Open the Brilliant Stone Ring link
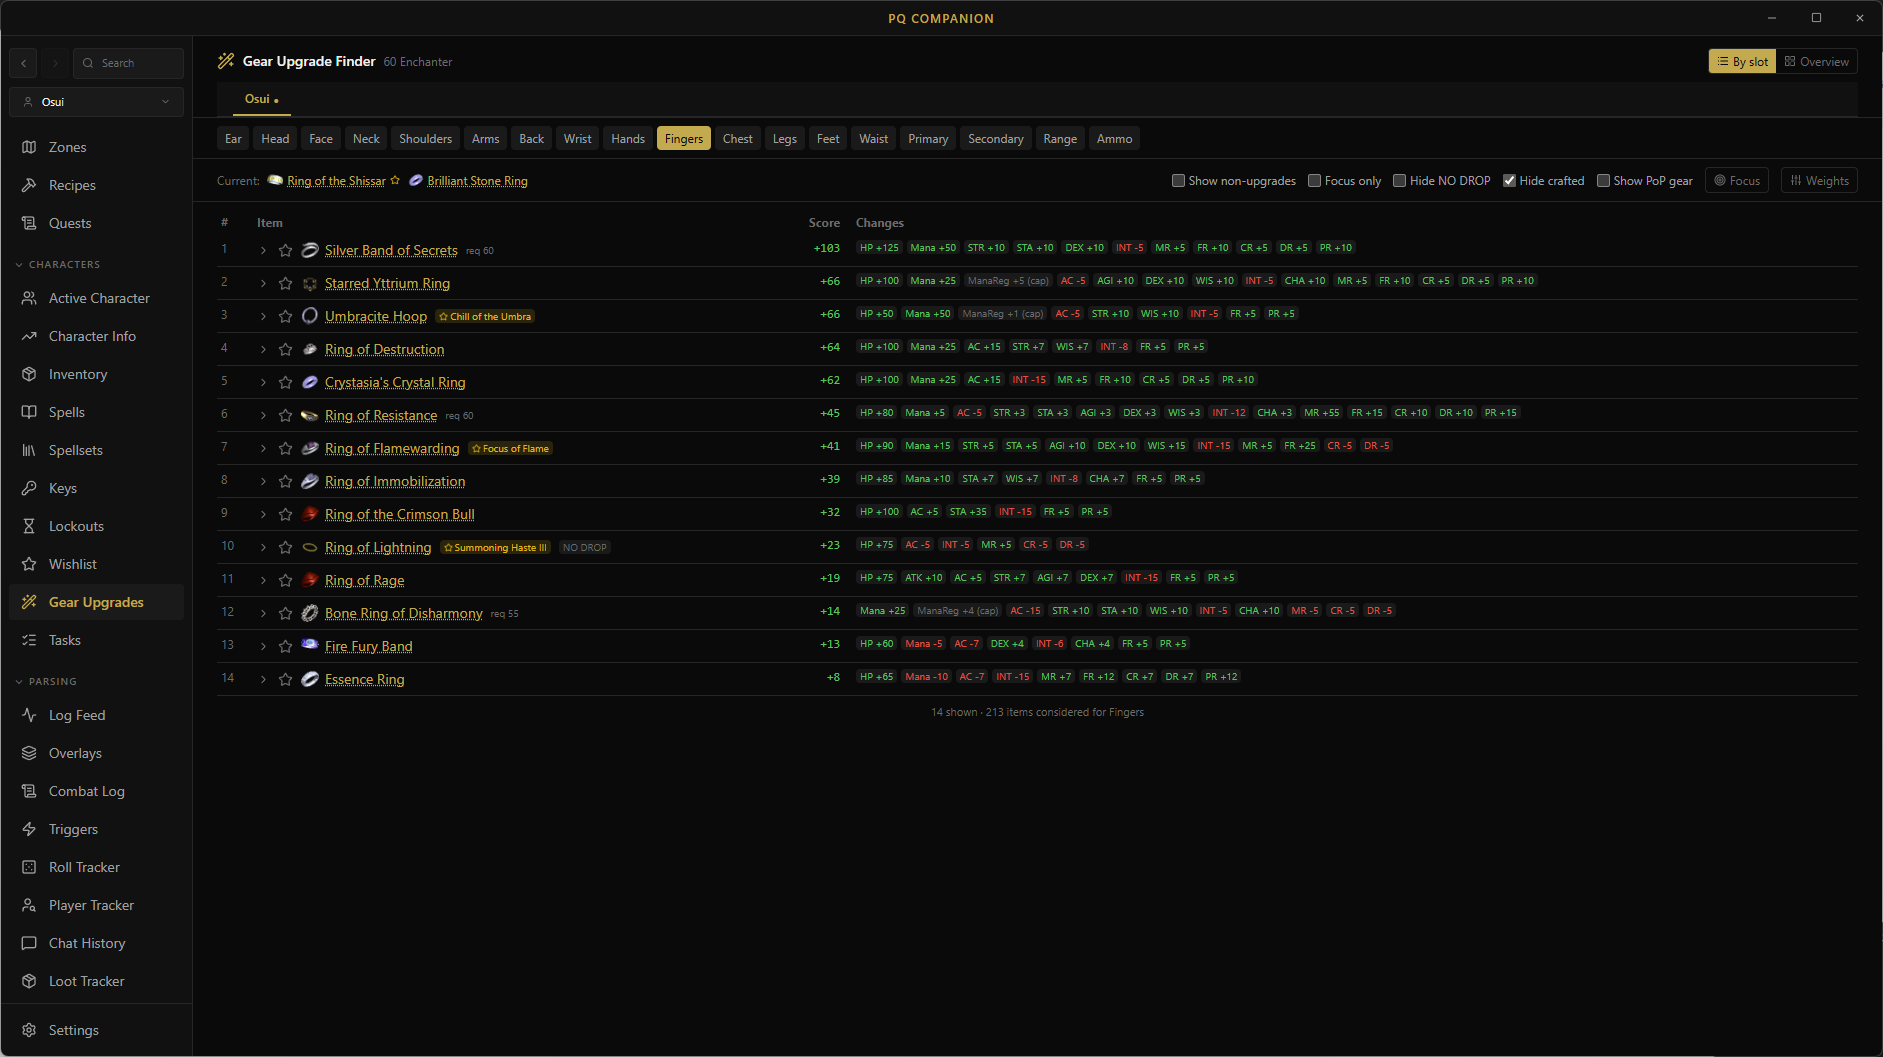 [477, 181]
